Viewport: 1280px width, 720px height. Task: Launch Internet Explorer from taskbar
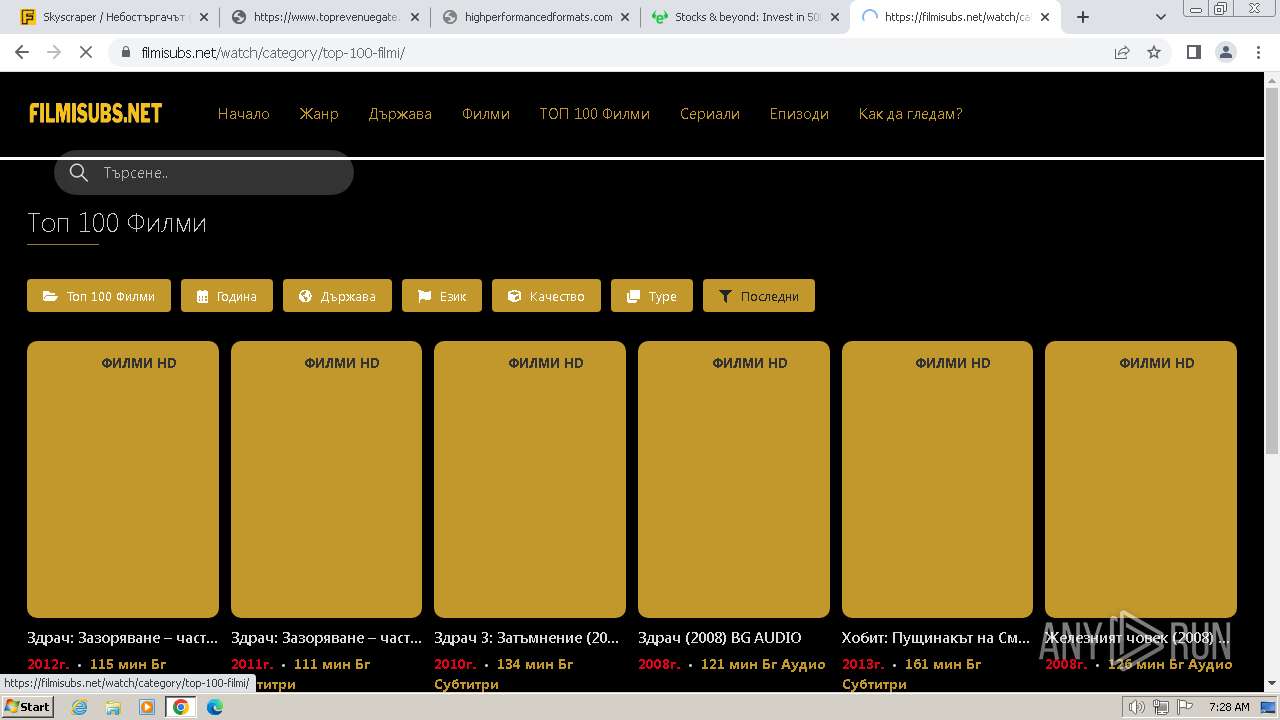80,707
